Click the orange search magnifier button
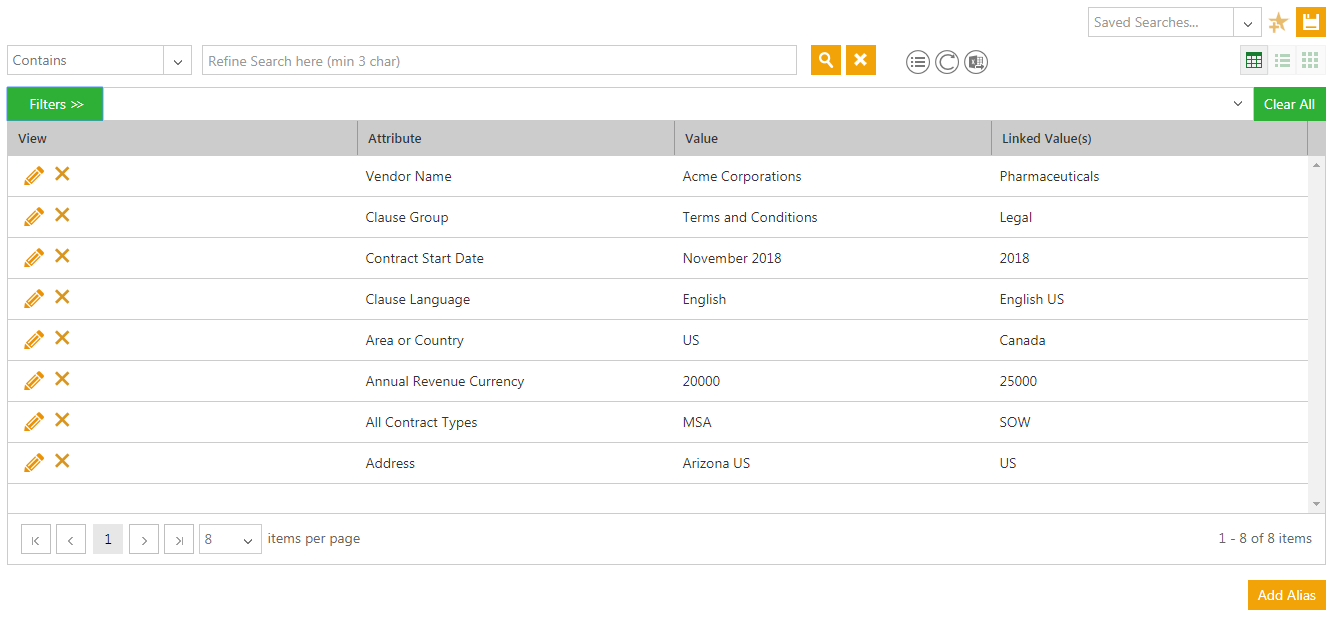The height and width of the screenshot is (617, 1334). click(x=825, y=60)
